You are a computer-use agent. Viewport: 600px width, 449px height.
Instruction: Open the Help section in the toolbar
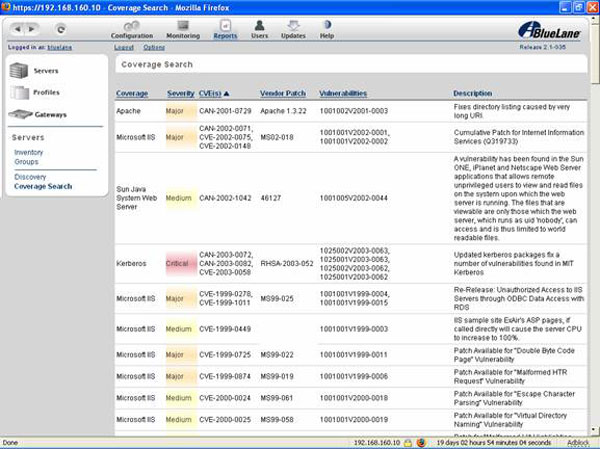pyautogui.click(x=327, y=29)
